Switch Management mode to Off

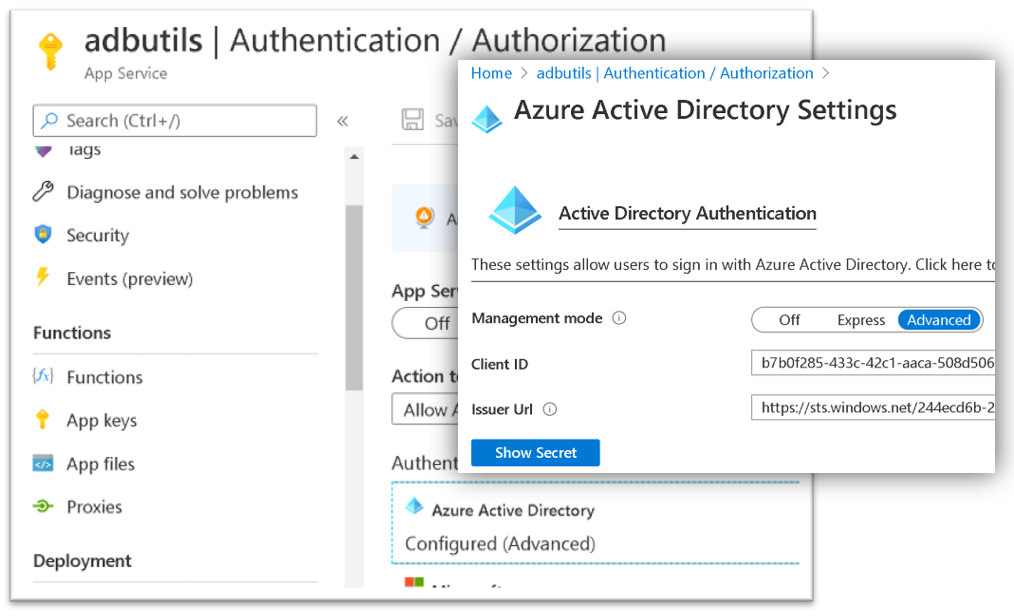(789, 319)
